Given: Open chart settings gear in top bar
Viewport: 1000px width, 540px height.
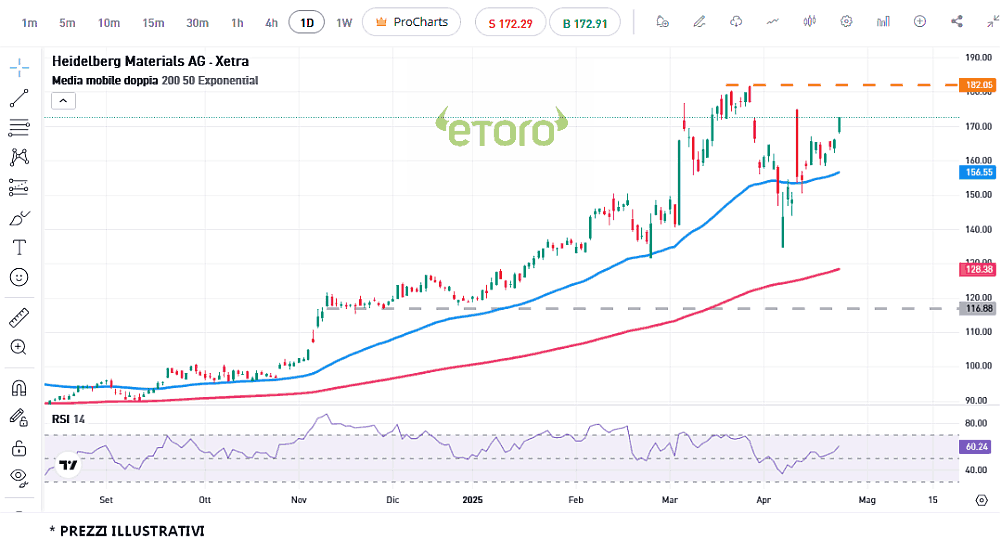Looking at the screenshot, I should click(x=846, y=22).
